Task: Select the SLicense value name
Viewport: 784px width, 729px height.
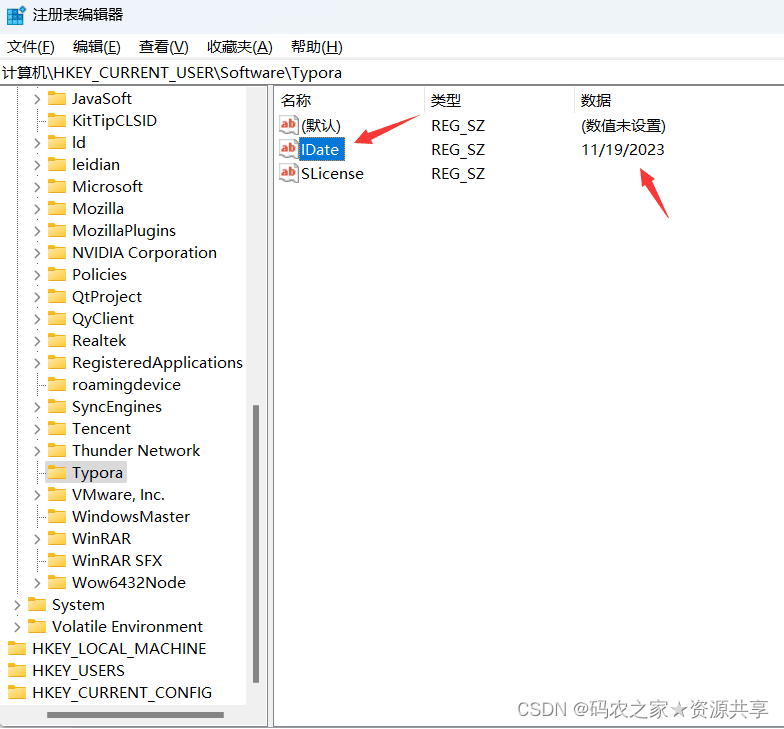Action: [332, 174]
